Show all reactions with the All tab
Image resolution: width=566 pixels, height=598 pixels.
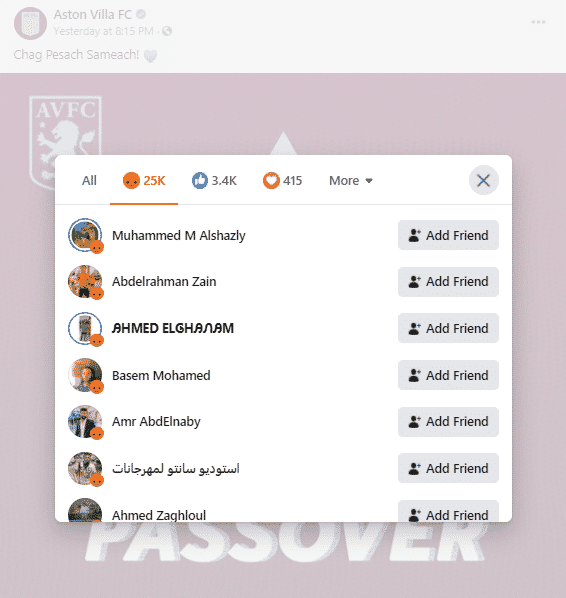point(89,180)
